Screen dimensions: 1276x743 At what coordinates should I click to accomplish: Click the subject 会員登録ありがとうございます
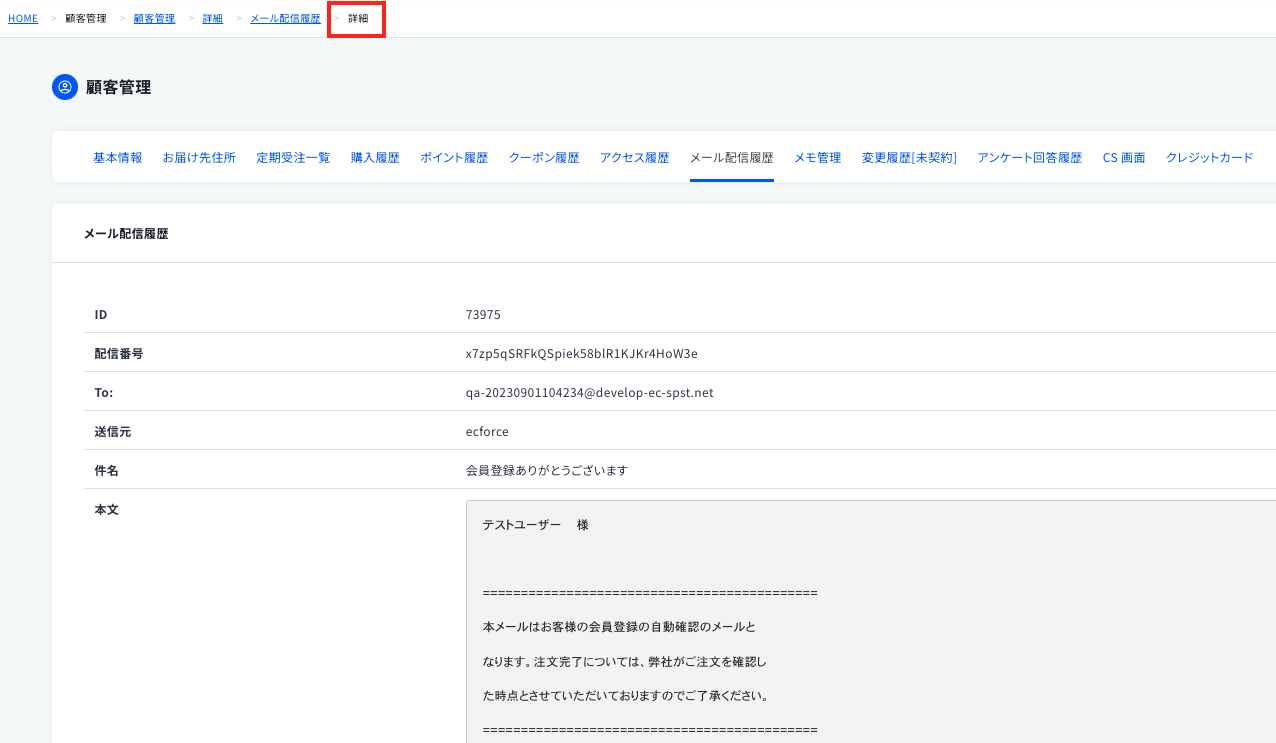click(547, 471)
